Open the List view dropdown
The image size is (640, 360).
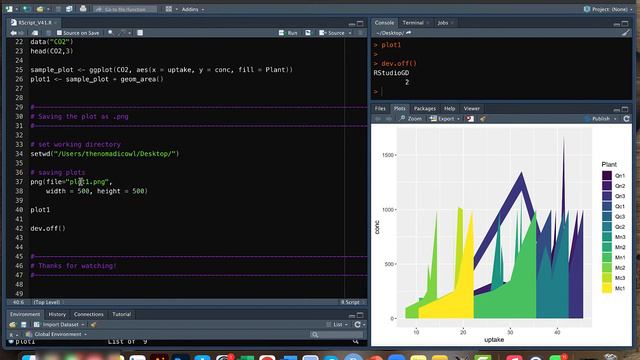337,324
